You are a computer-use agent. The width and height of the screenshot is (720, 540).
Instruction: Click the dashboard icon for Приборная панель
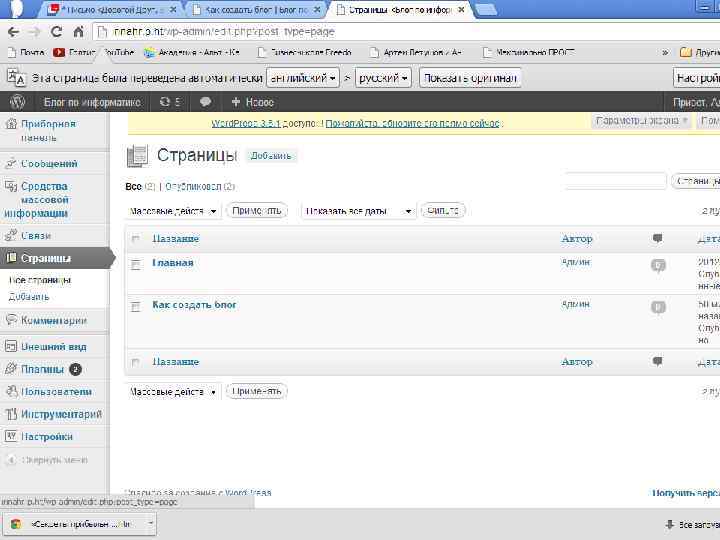11,124
